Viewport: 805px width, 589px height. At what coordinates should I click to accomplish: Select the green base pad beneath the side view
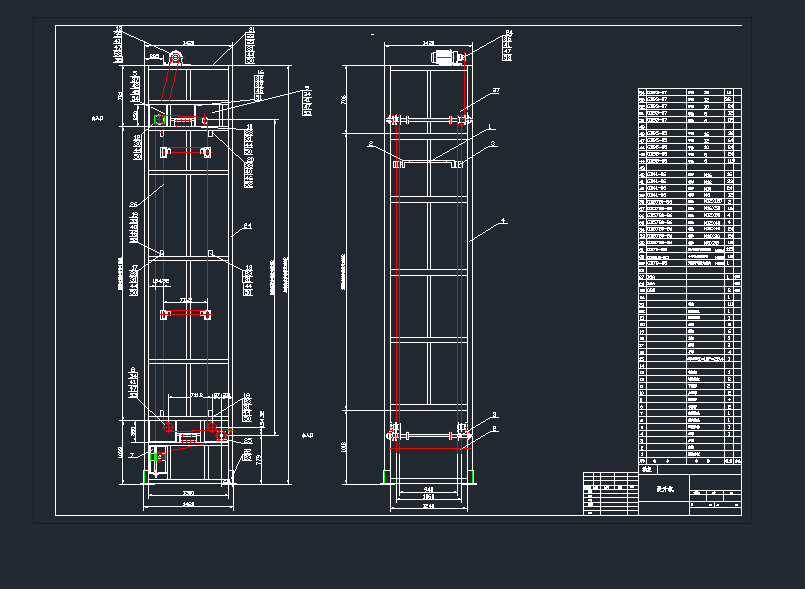tap(384, 477)
